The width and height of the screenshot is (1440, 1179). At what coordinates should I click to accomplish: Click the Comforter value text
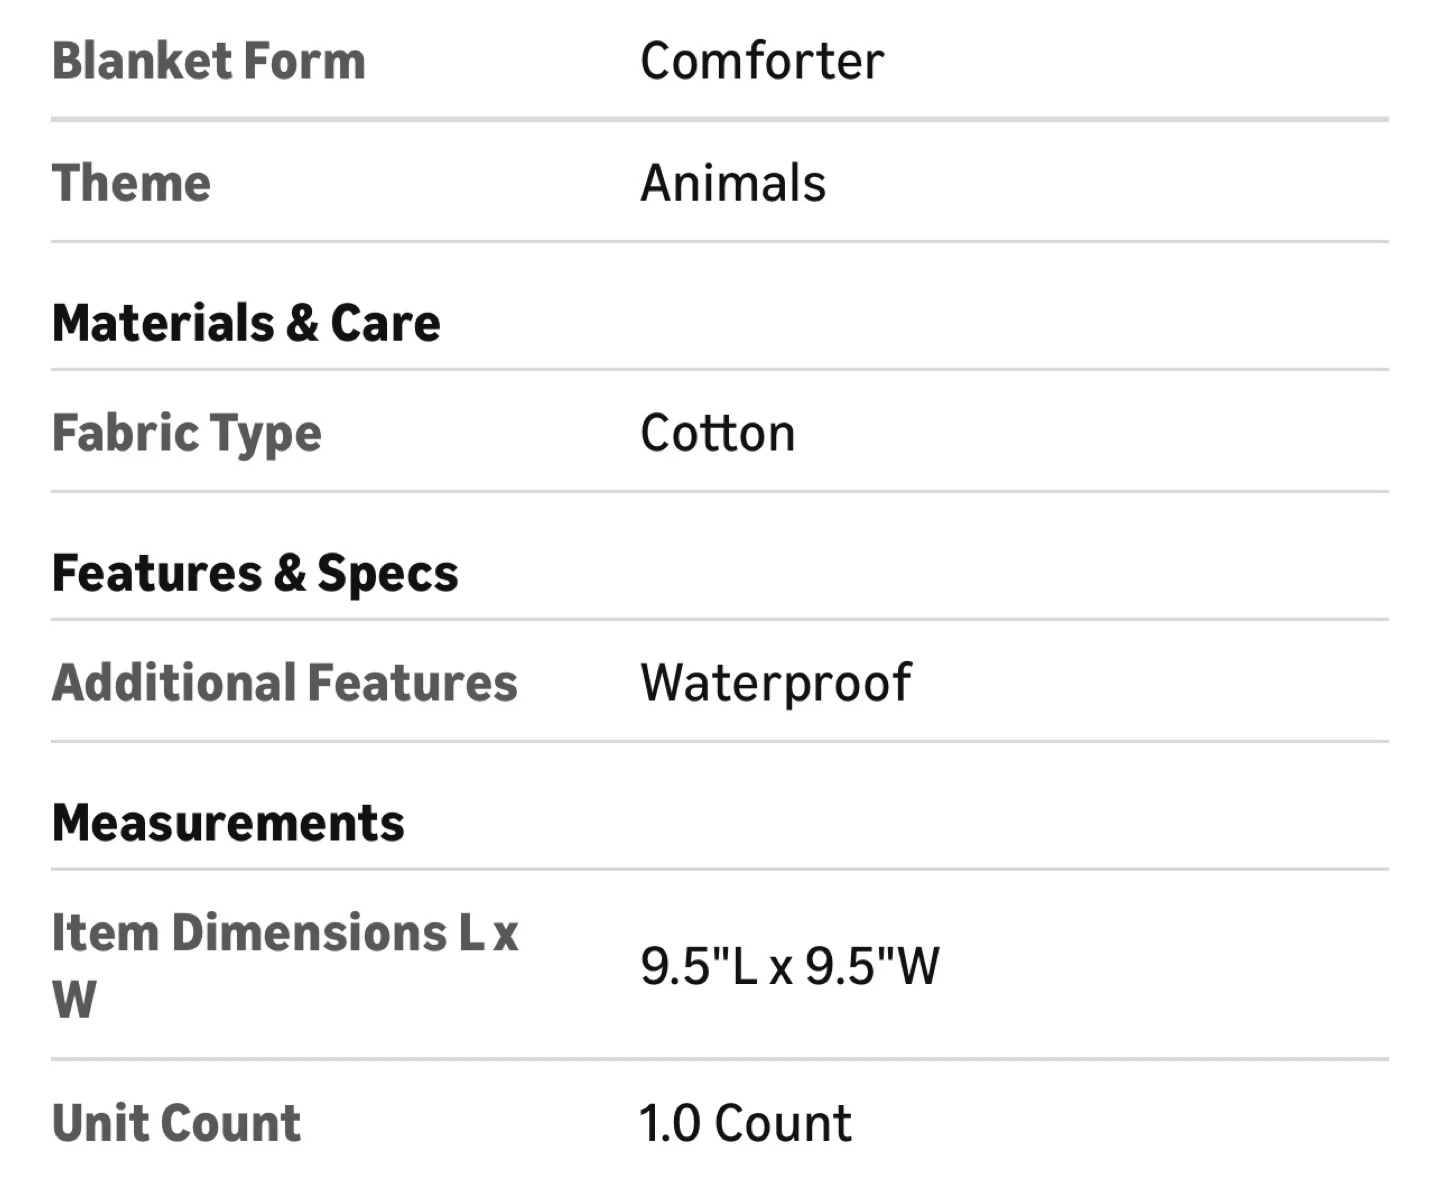[762, 61]
